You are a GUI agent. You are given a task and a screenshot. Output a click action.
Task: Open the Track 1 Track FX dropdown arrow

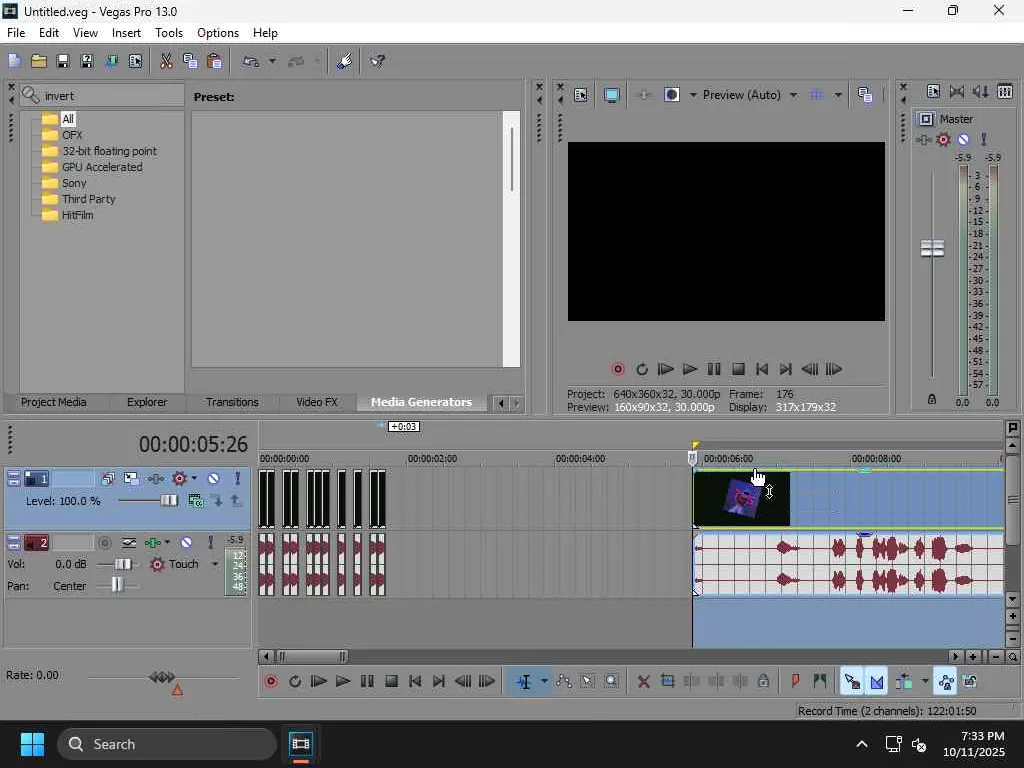(x=194, y=479)
